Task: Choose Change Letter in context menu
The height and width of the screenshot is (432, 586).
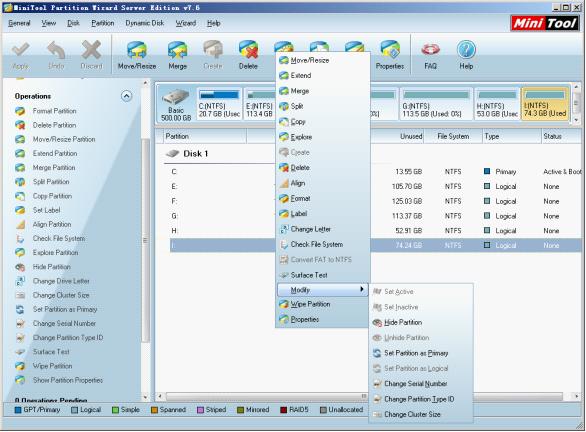Action: pos(322,229)
